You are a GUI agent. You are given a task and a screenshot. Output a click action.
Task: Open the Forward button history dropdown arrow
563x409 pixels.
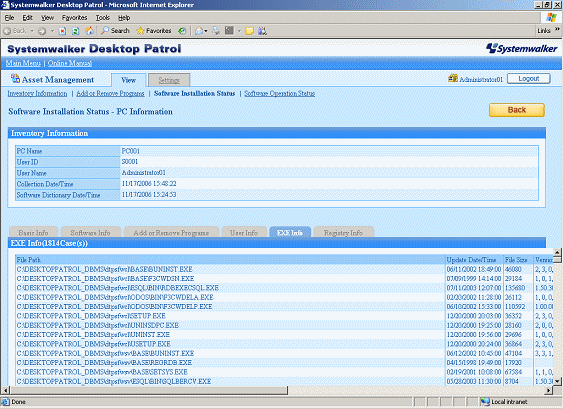click(x=52, y=31)
